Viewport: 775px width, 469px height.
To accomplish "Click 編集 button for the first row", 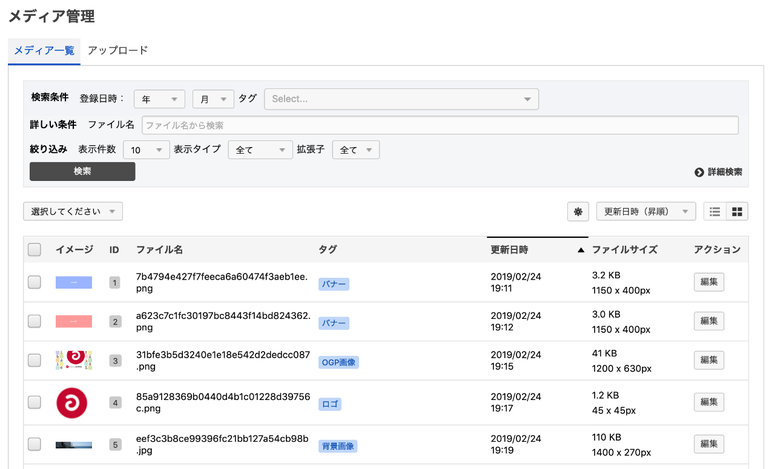I will [x=709, y=283].
